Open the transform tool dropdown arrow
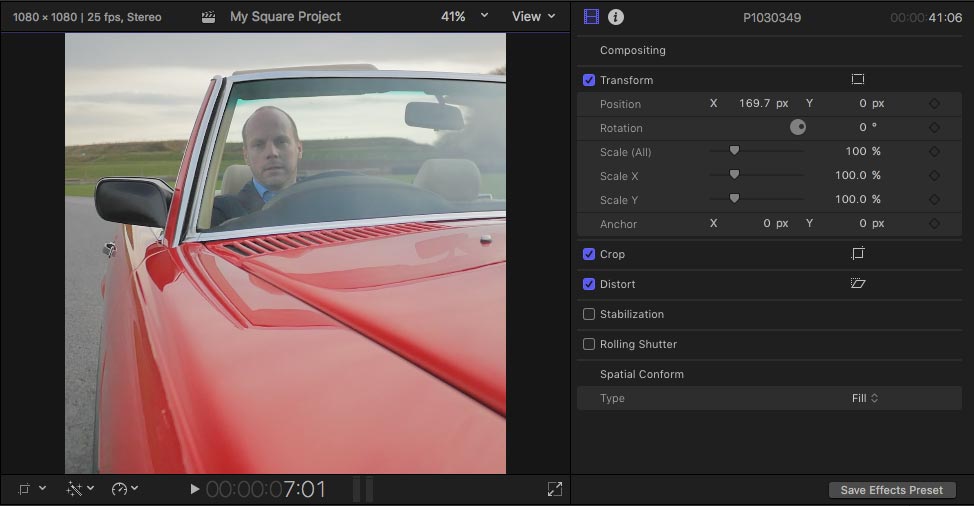Screen dimensions: 974x506 point(42,489)
